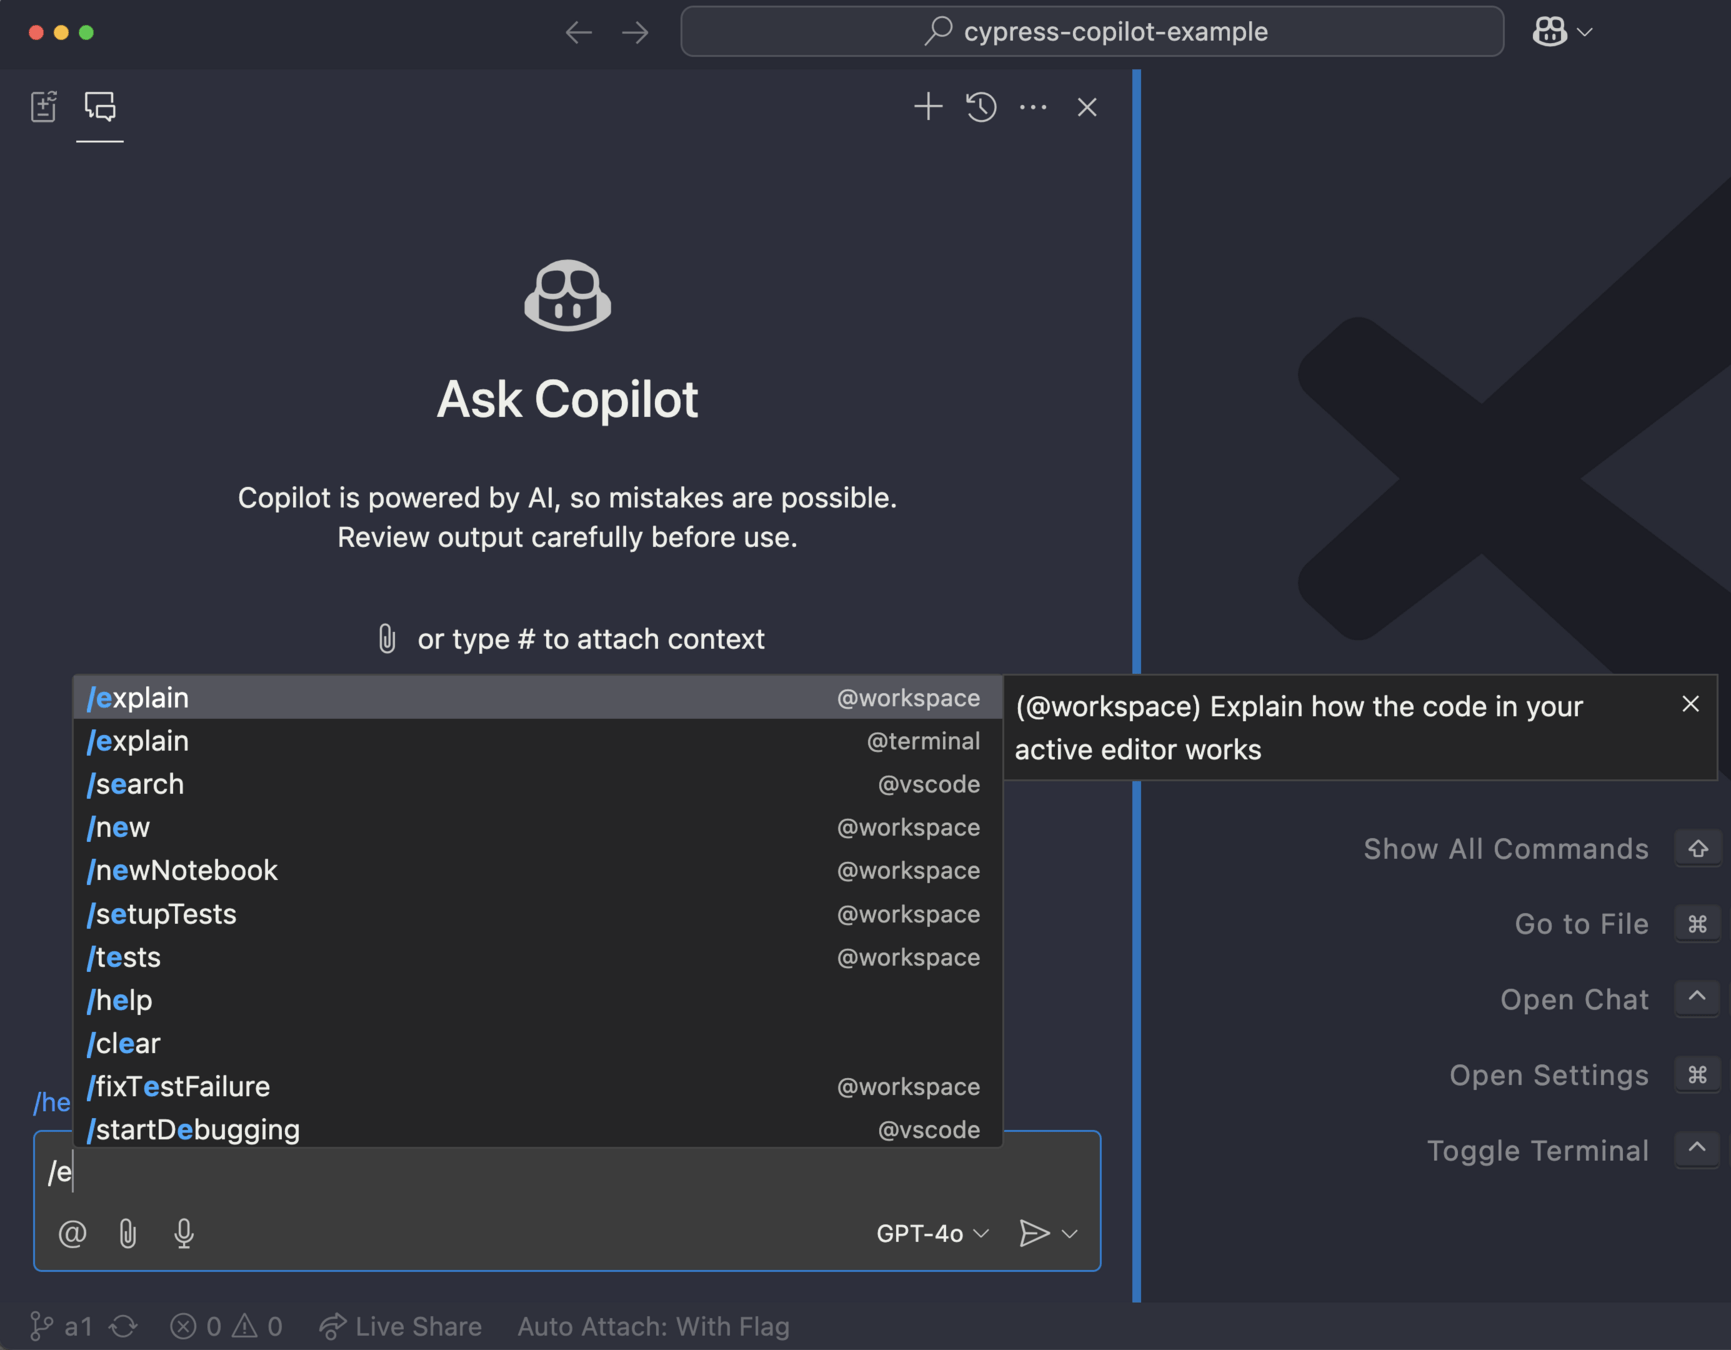This screenshot has height=1350, width=1731.
Task: Open chat views and more actions menu
Action: point(1033,106)
